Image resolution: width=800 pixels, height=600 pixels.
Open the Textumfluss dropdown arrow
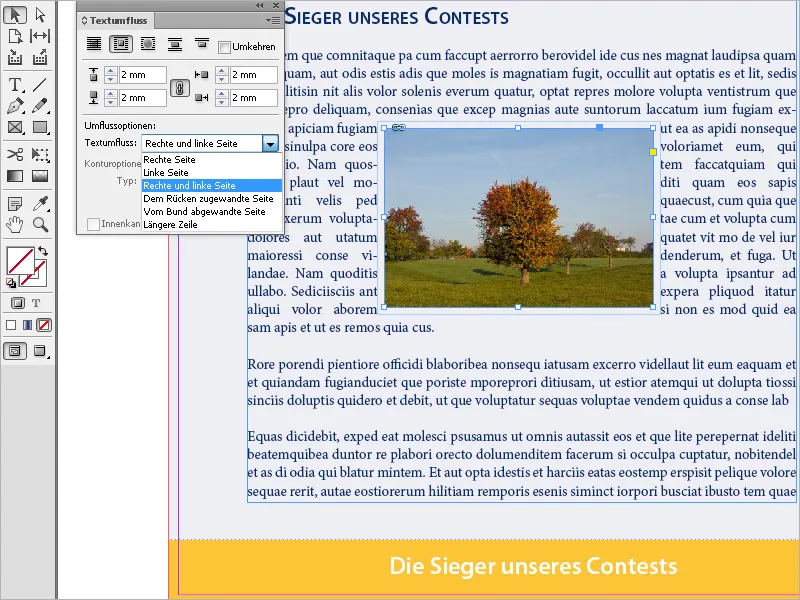coord(270,143)
